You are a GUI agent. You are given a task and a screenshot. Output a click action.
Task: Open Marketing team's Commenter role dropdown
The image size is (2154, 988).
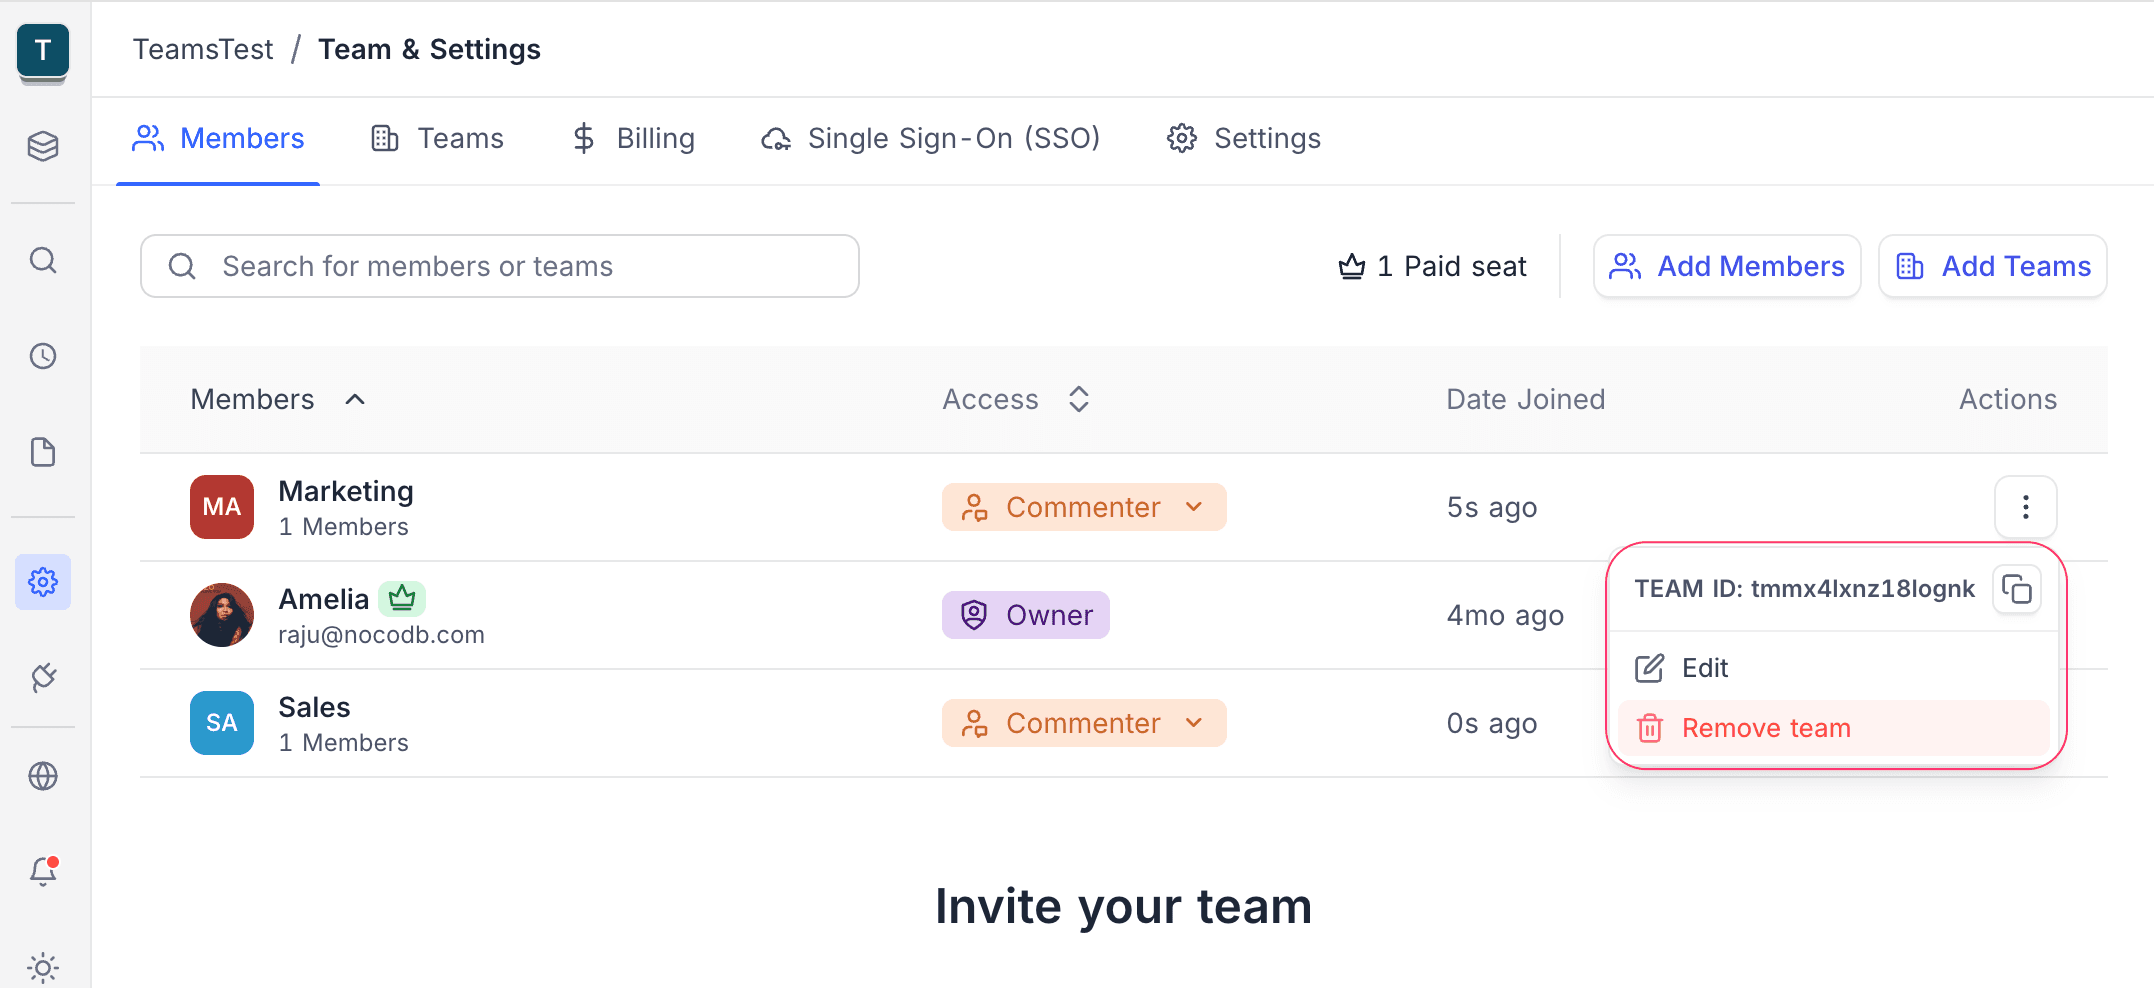point(1083,507)
